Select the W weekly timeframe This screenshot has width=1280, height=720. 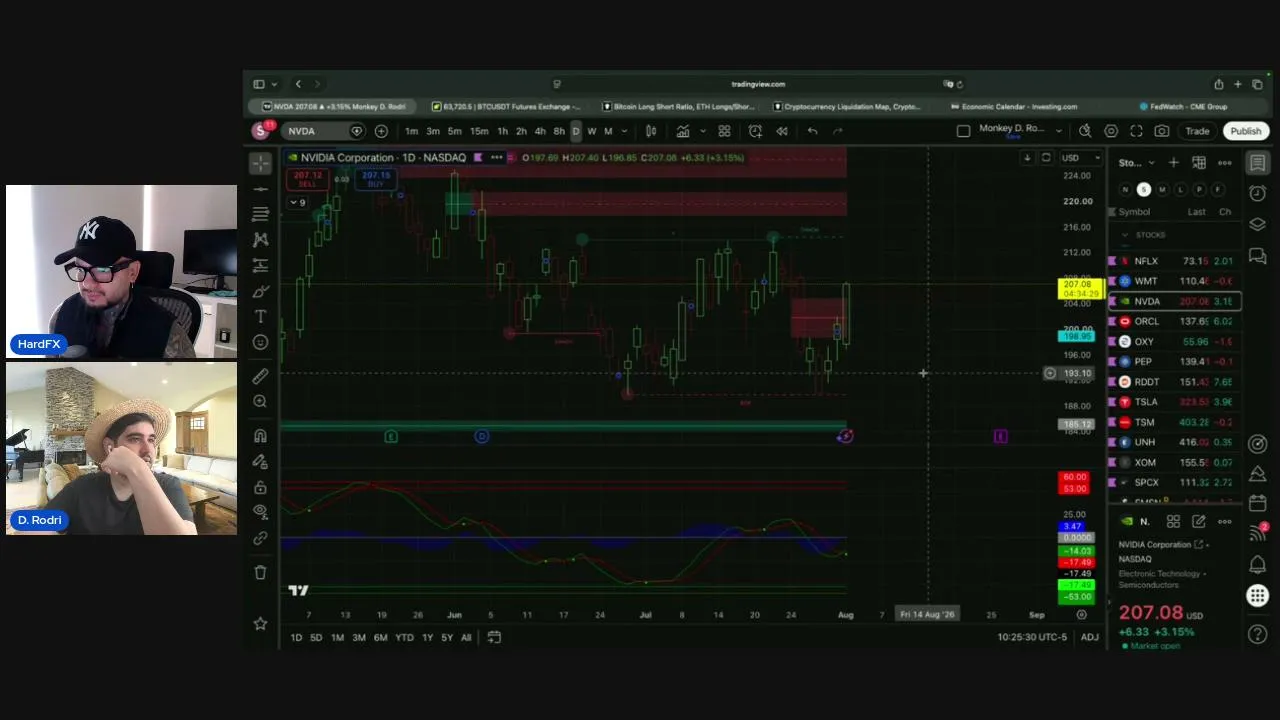point(592,131)
